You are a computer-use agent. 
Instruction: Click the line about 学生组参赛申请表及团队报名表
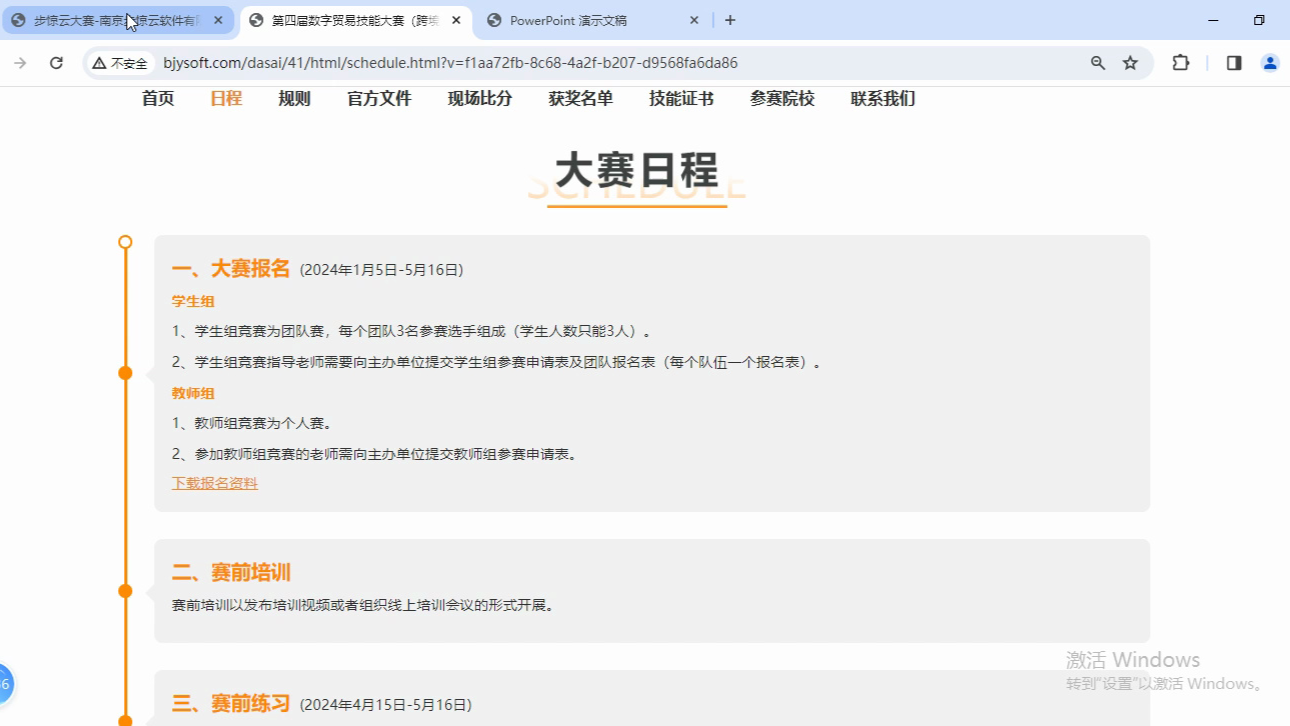click(498, 362)
